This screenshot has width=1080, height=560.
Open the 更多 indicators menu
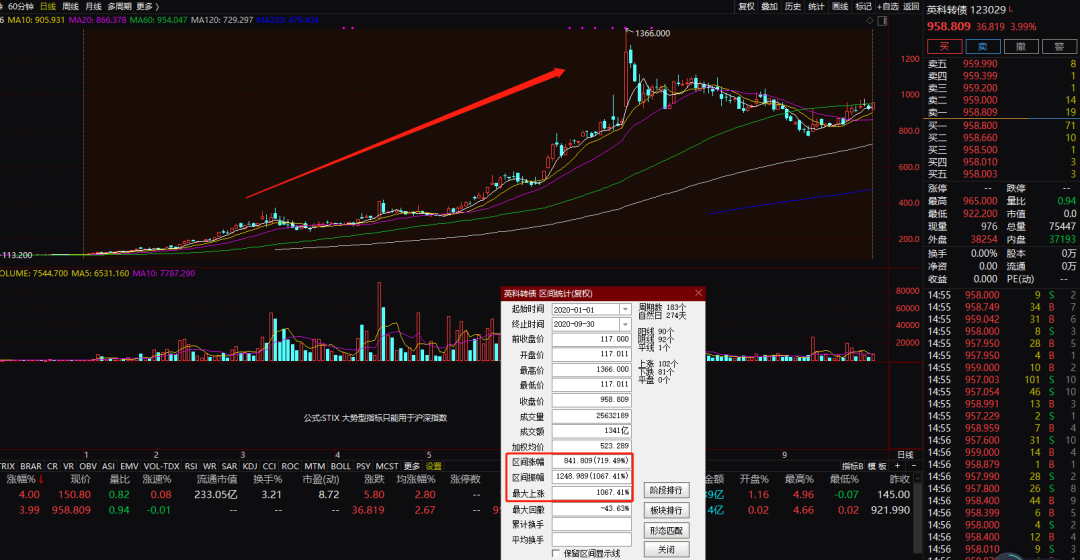[x=412, y=466]
